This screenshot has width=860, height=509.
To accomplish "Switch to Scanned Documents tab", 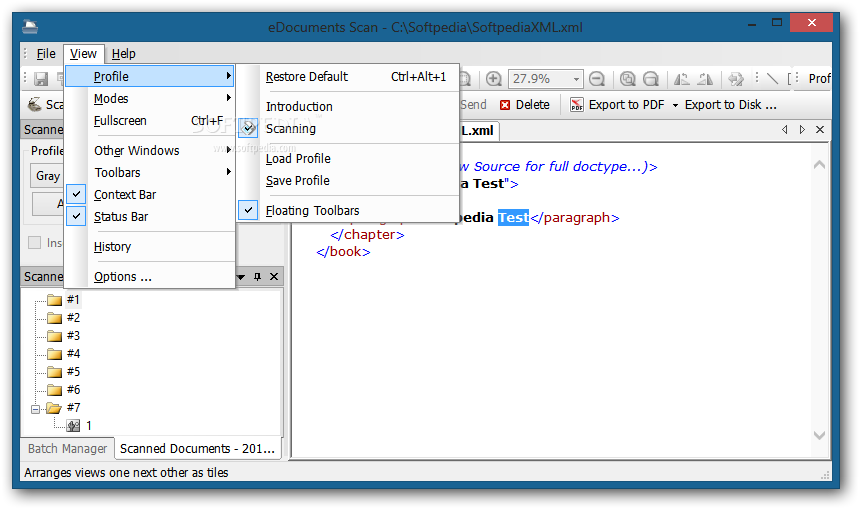I will (197, 448).
